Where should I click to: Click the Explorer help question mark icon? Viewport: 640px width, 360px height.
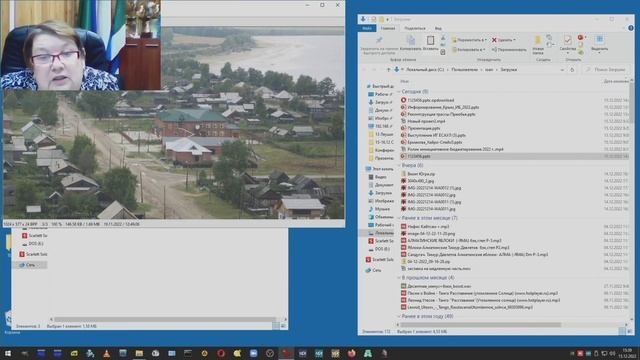point(631,28)
